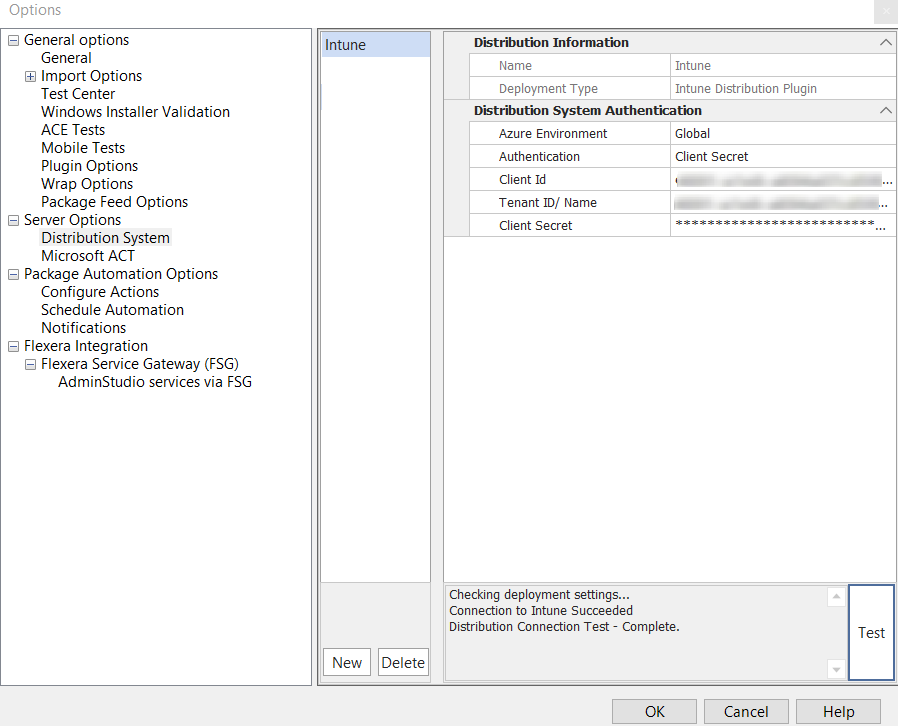Collapse the Distribution Information section

point(885,42)
